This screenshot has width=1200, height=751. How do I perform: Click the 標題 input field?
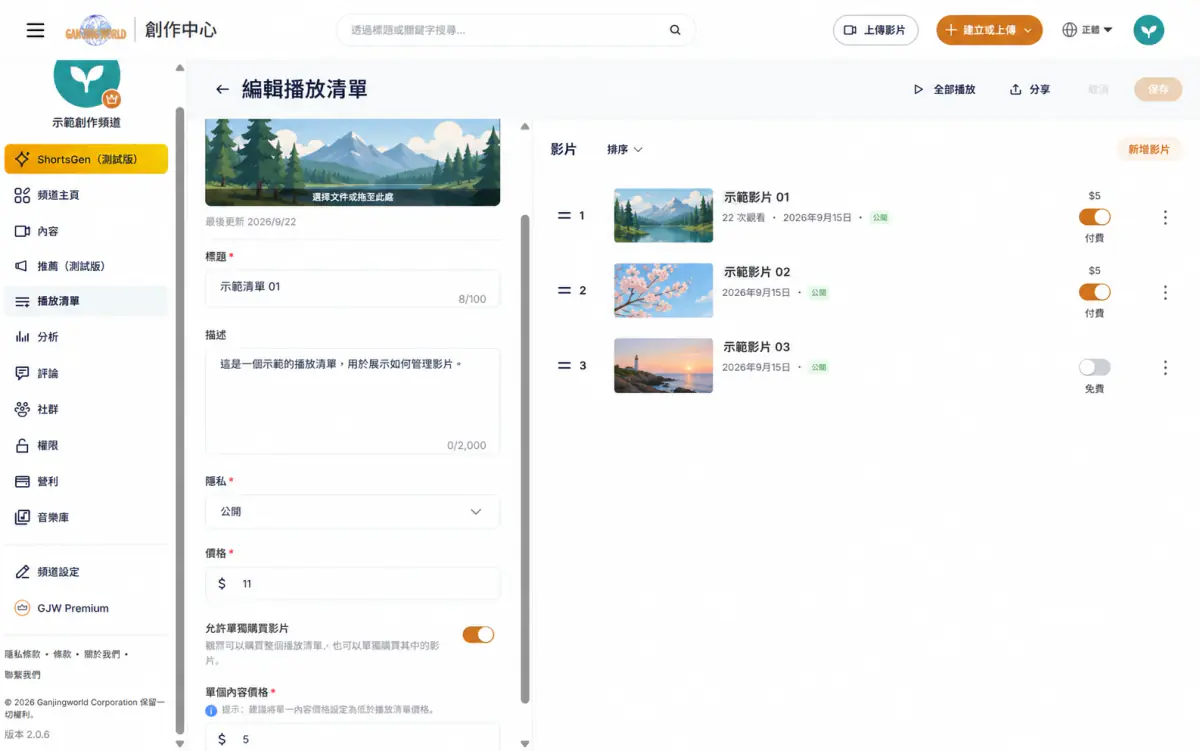pyautogui.click(x=352, y=289)
